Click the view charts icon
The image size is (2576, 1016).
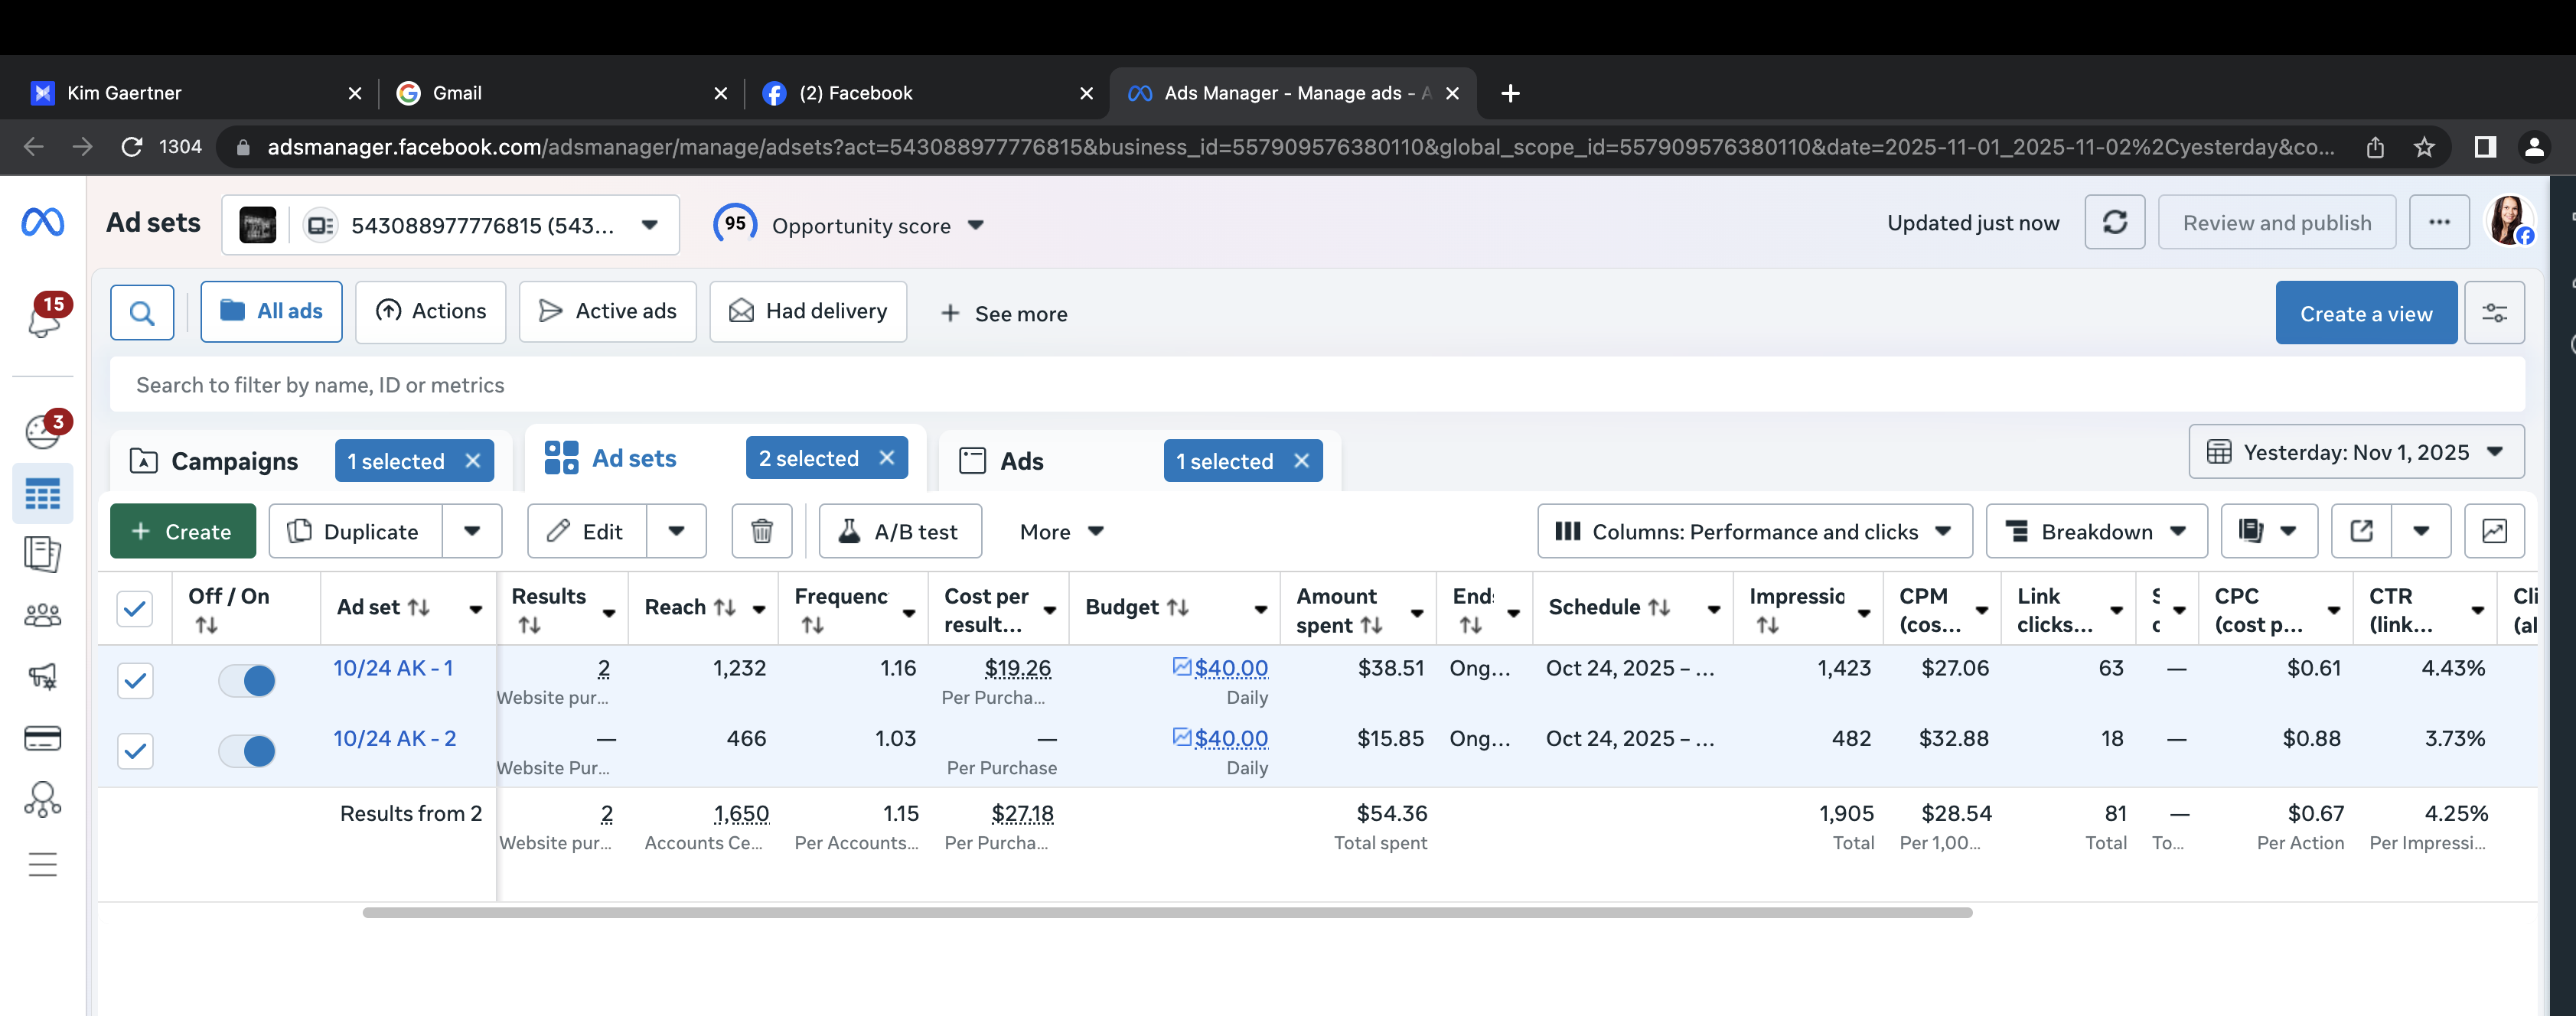pos(2494,531)
